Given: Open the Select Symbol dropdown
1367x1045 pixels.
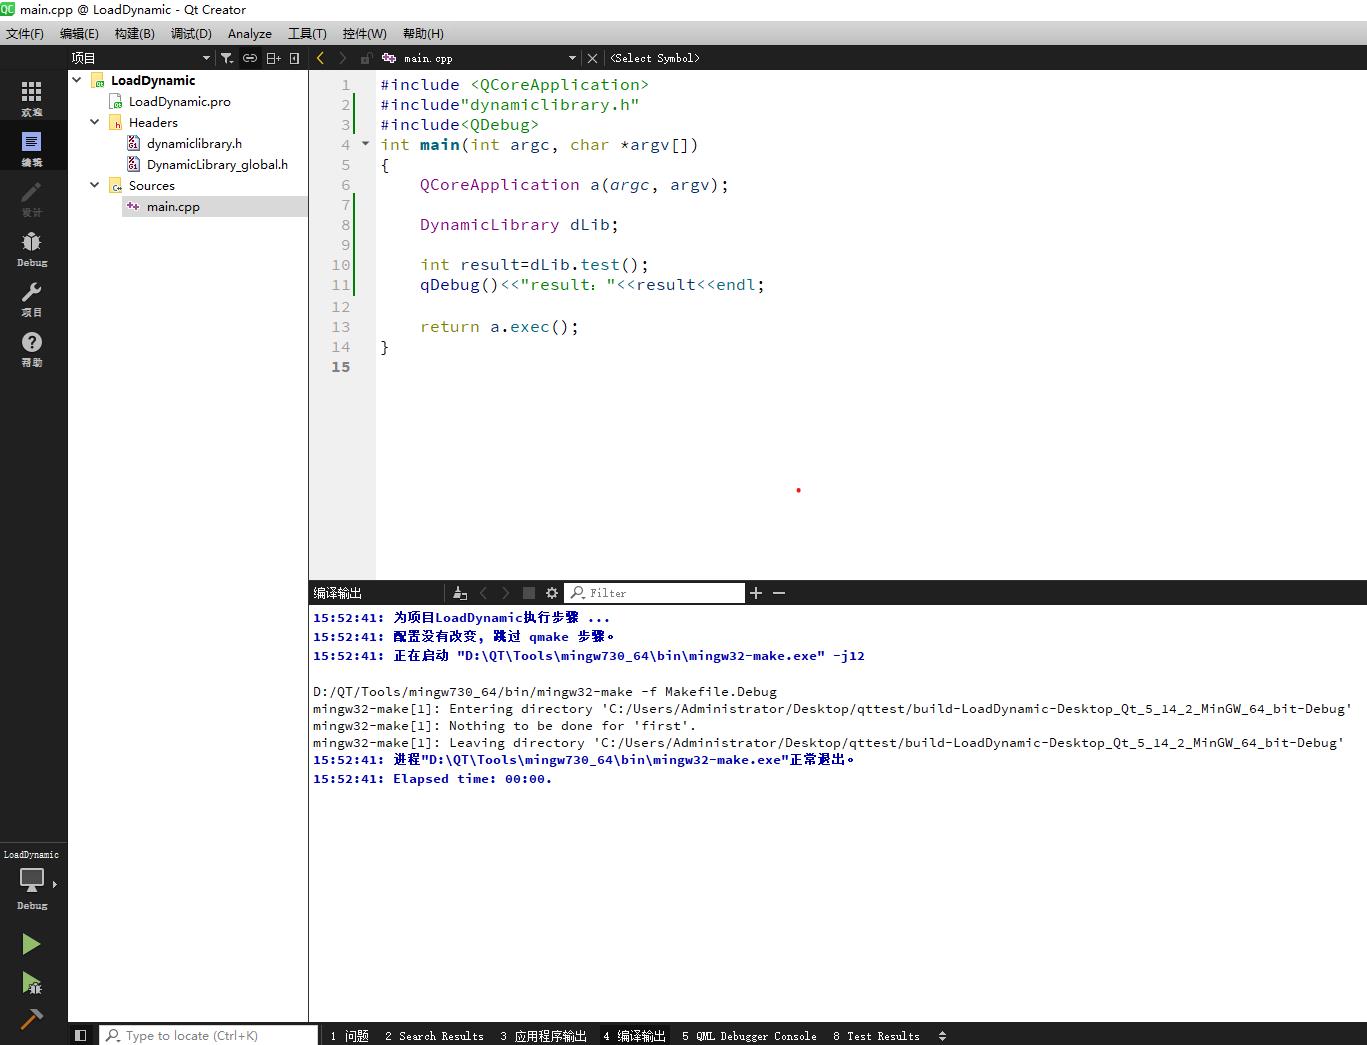Looking at the screenshot, I should pos(655,58).
